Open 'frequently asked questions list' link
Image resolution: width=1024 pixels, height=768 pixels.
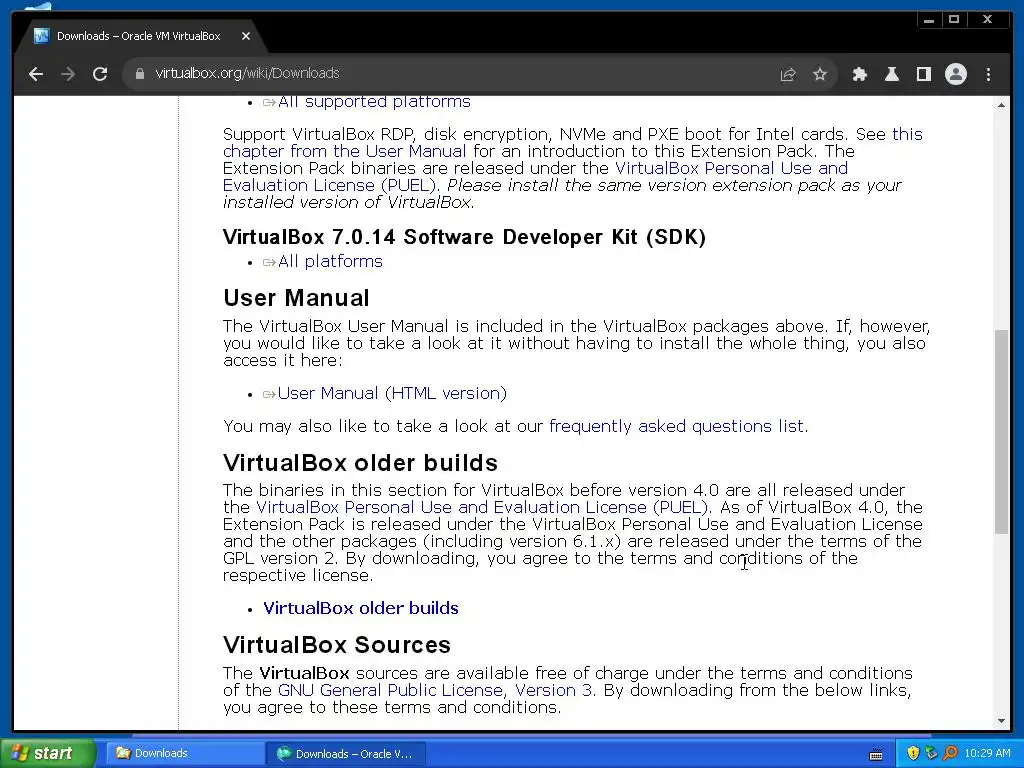click(676, 426)
